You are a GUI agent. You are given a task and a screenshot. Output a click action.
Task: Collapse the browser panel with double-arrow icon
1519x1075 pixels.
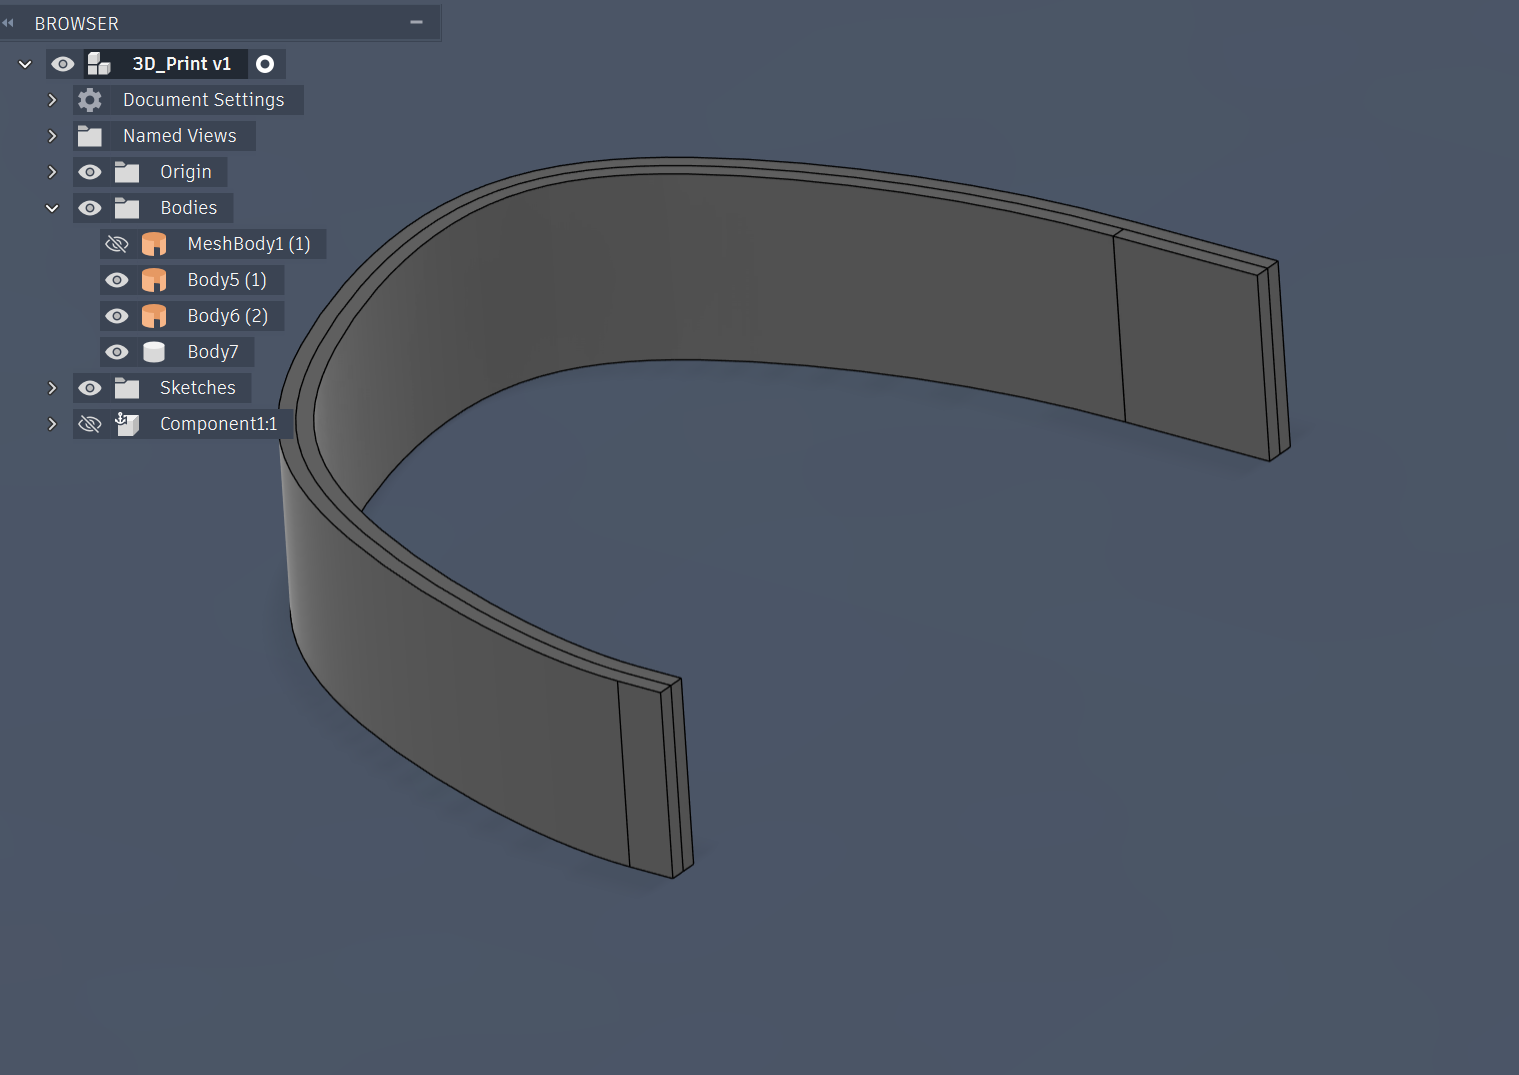[8, 23]
